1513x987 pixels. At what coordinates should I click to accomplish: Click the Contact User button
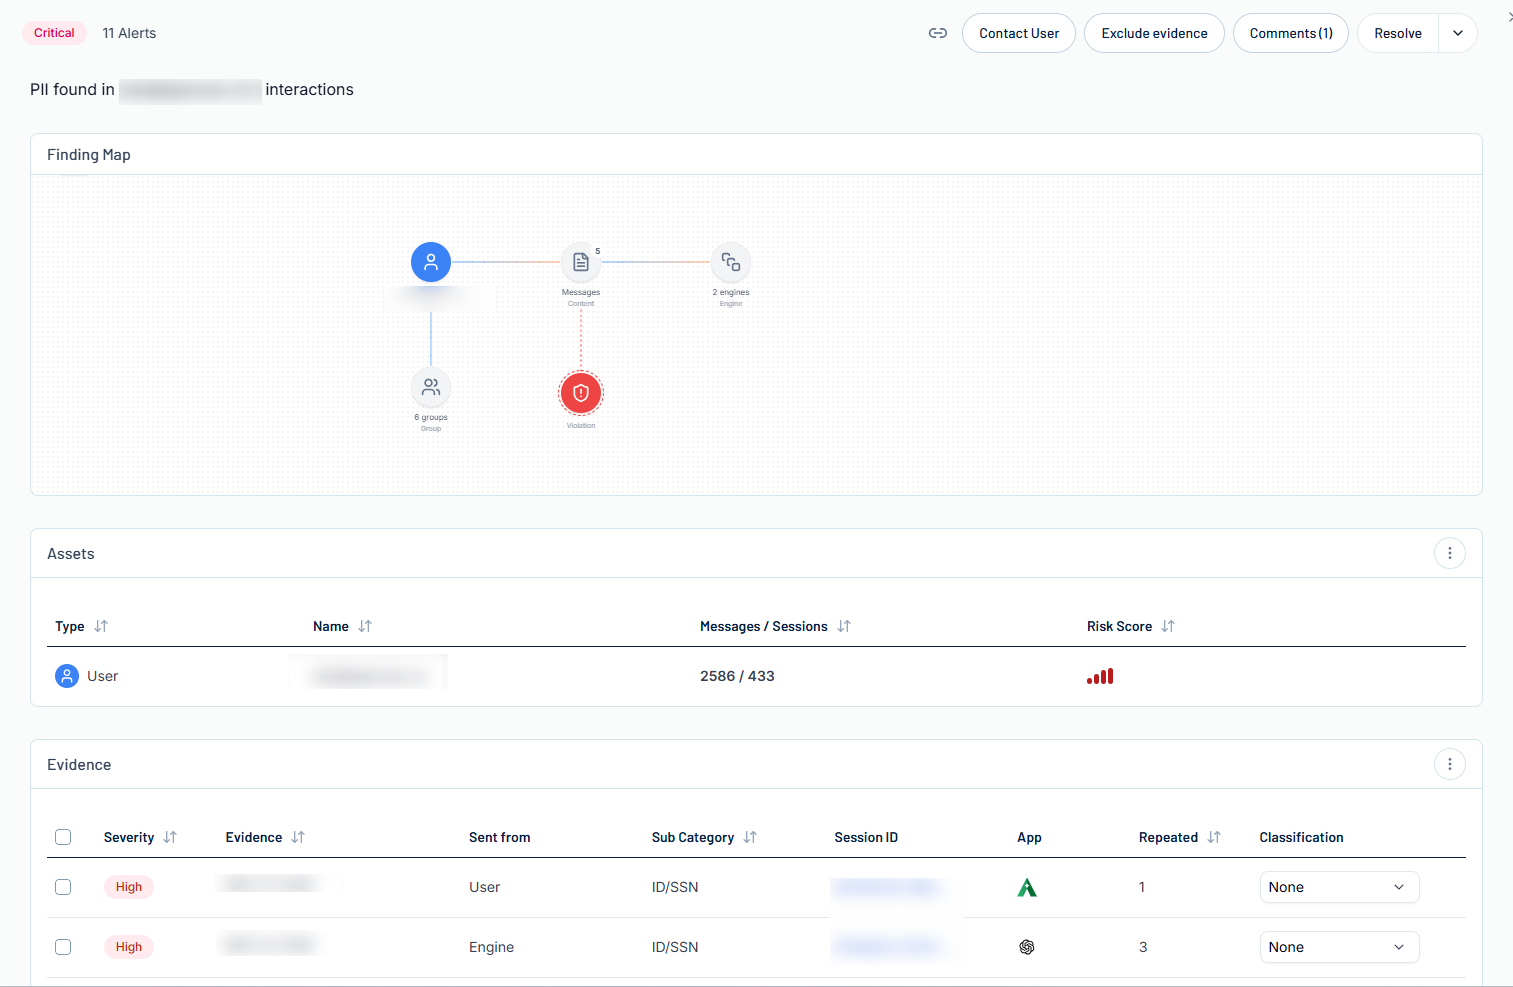click(x=1018, y=33)
